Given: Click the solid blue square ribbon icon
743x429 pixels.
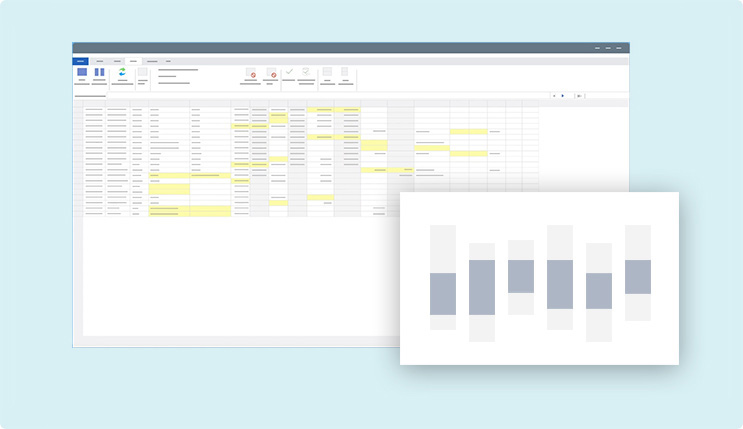Looking at the screenshot, I should coord(82,72).
